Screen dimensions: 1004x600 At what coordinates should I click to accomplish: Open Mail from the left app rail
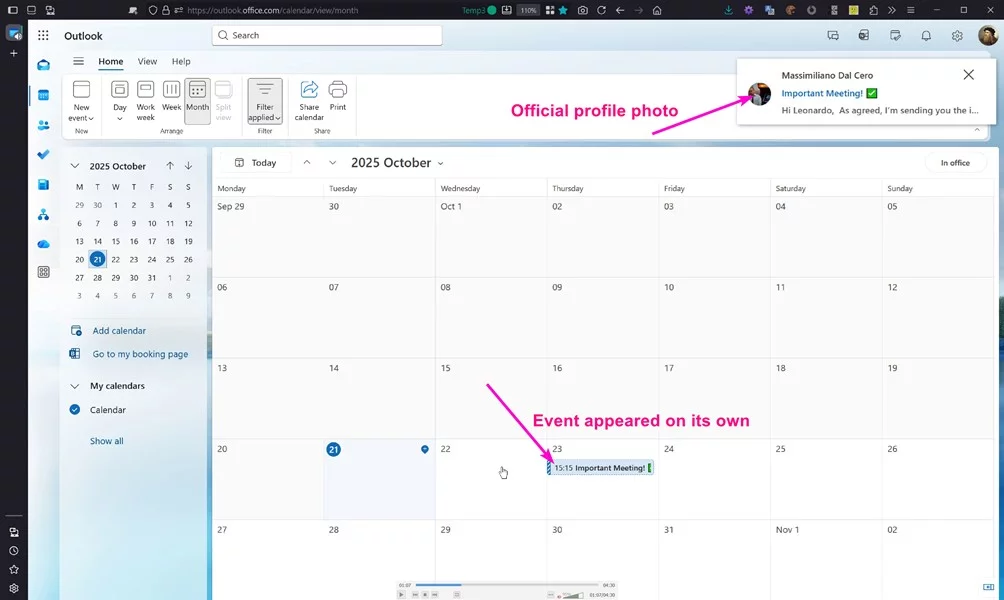tap(43, 65)
